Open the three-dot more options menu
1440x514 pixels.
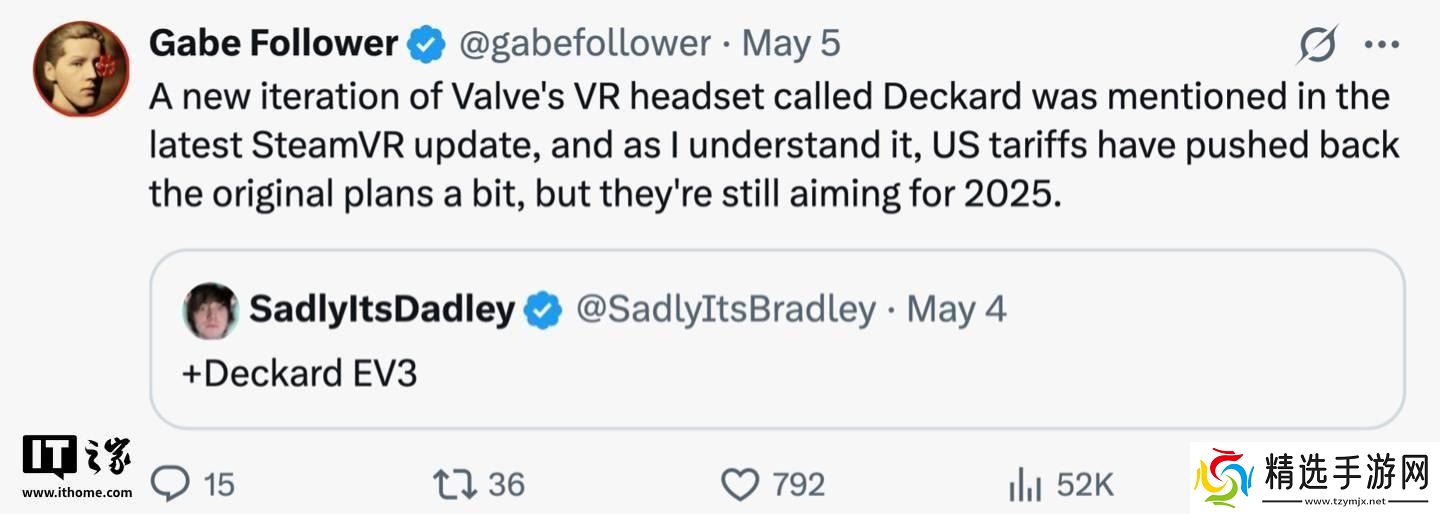tap(1382, 46)
